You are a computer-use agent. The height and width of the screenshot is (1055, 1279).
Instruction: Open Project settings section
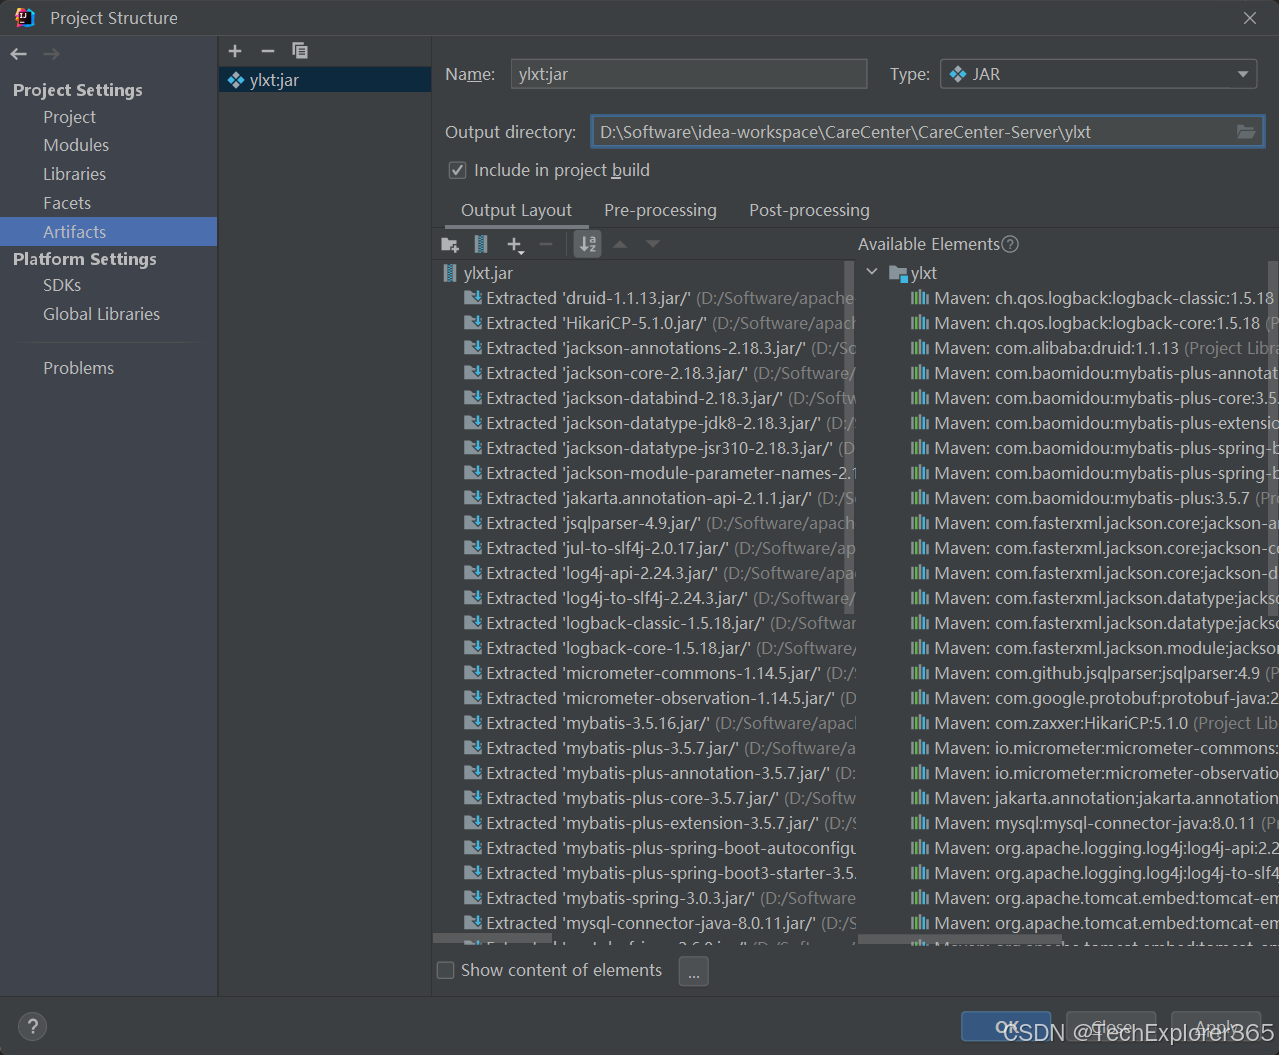pyautogui.click(x=69, y=117)
